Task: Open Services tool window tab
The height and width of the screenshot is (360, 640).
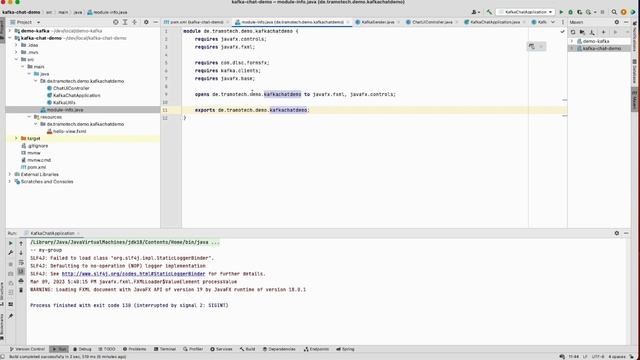Action: coord(221,349)
